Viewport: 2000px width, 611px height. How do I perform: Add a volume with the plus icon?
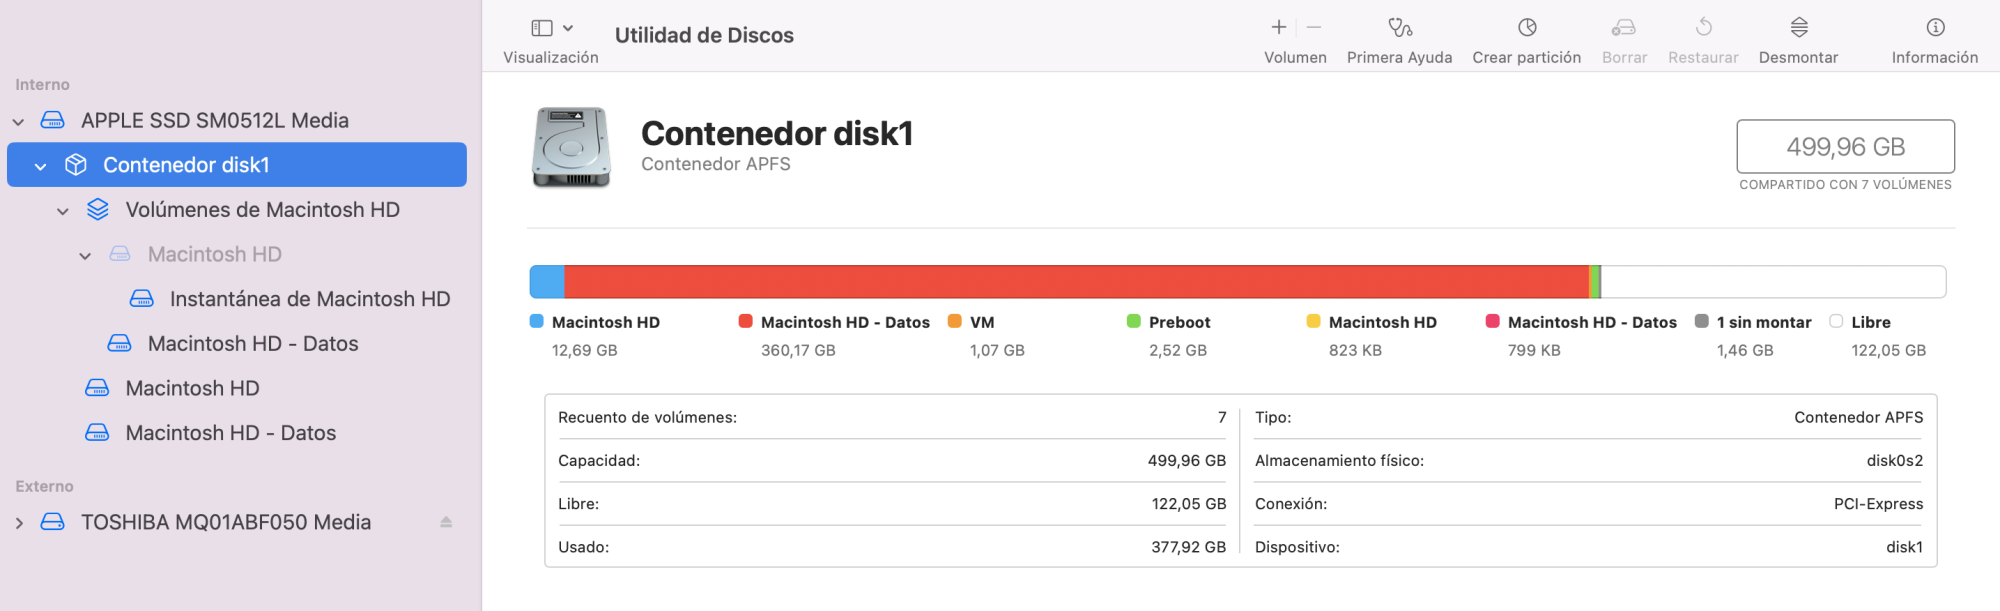1278,27
